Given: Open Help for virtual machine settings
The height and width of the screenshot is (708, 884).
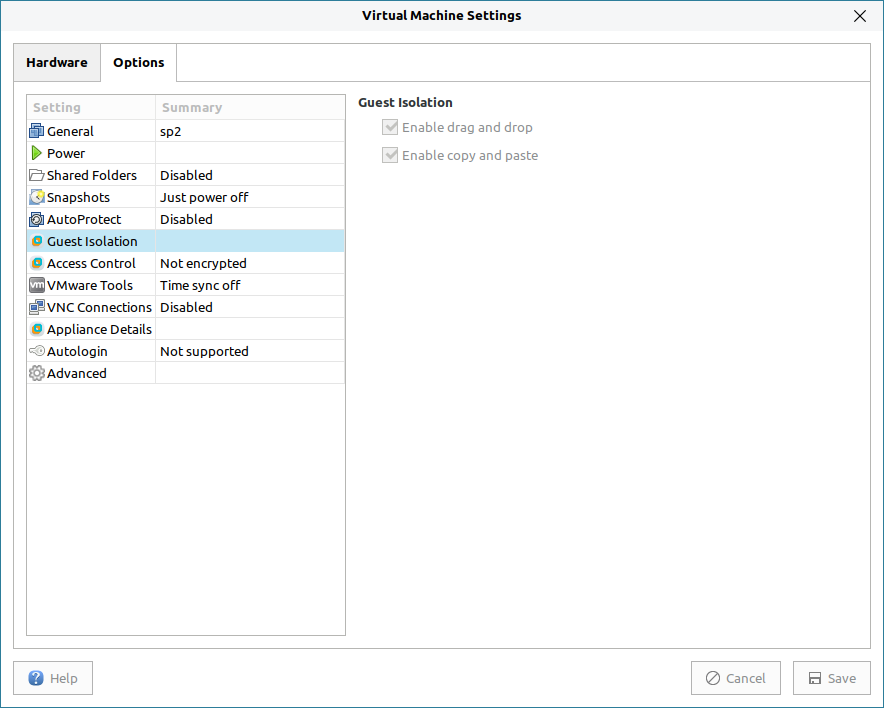Looking at the screenshot, I should pos(53,678).
